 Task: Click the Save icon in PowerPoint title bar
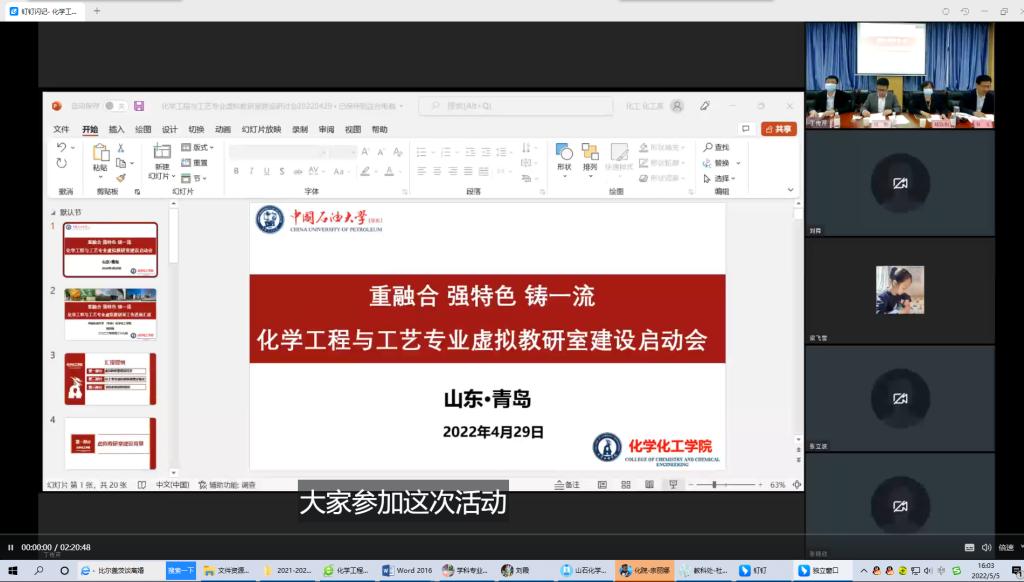139,106
